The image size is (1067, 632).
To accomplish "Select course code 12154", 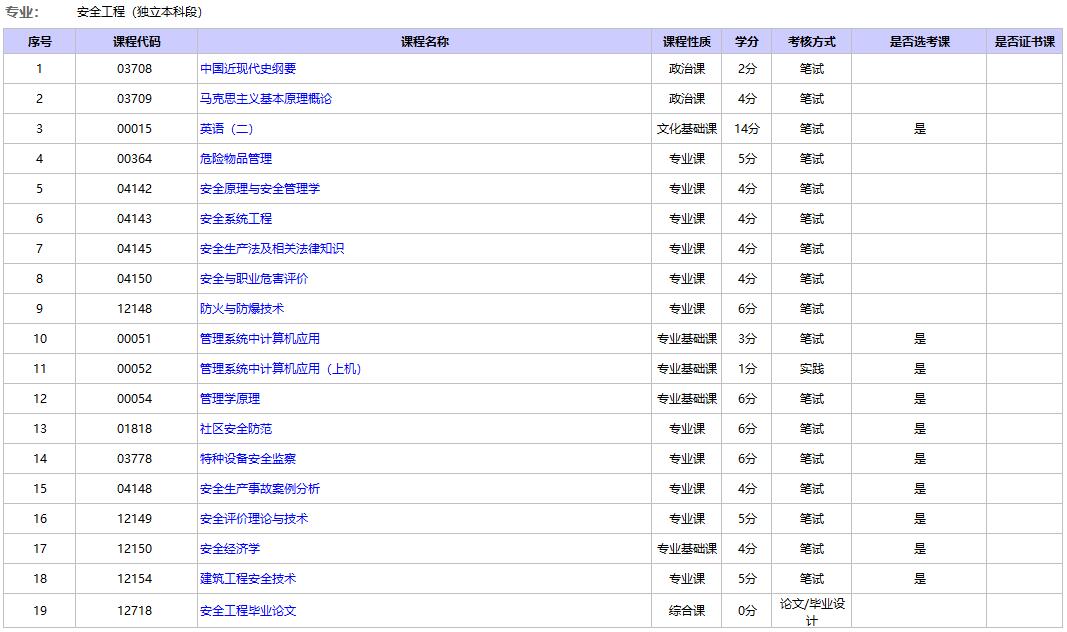I will click(135, 578).
